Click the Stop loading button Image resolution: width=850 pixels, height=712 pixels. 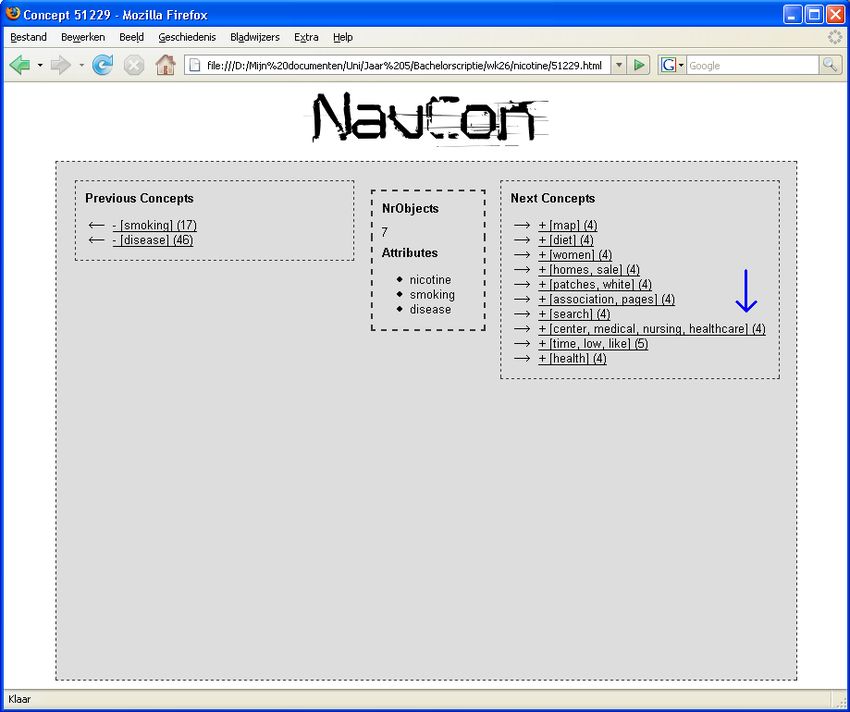click(x=134, y=66)
